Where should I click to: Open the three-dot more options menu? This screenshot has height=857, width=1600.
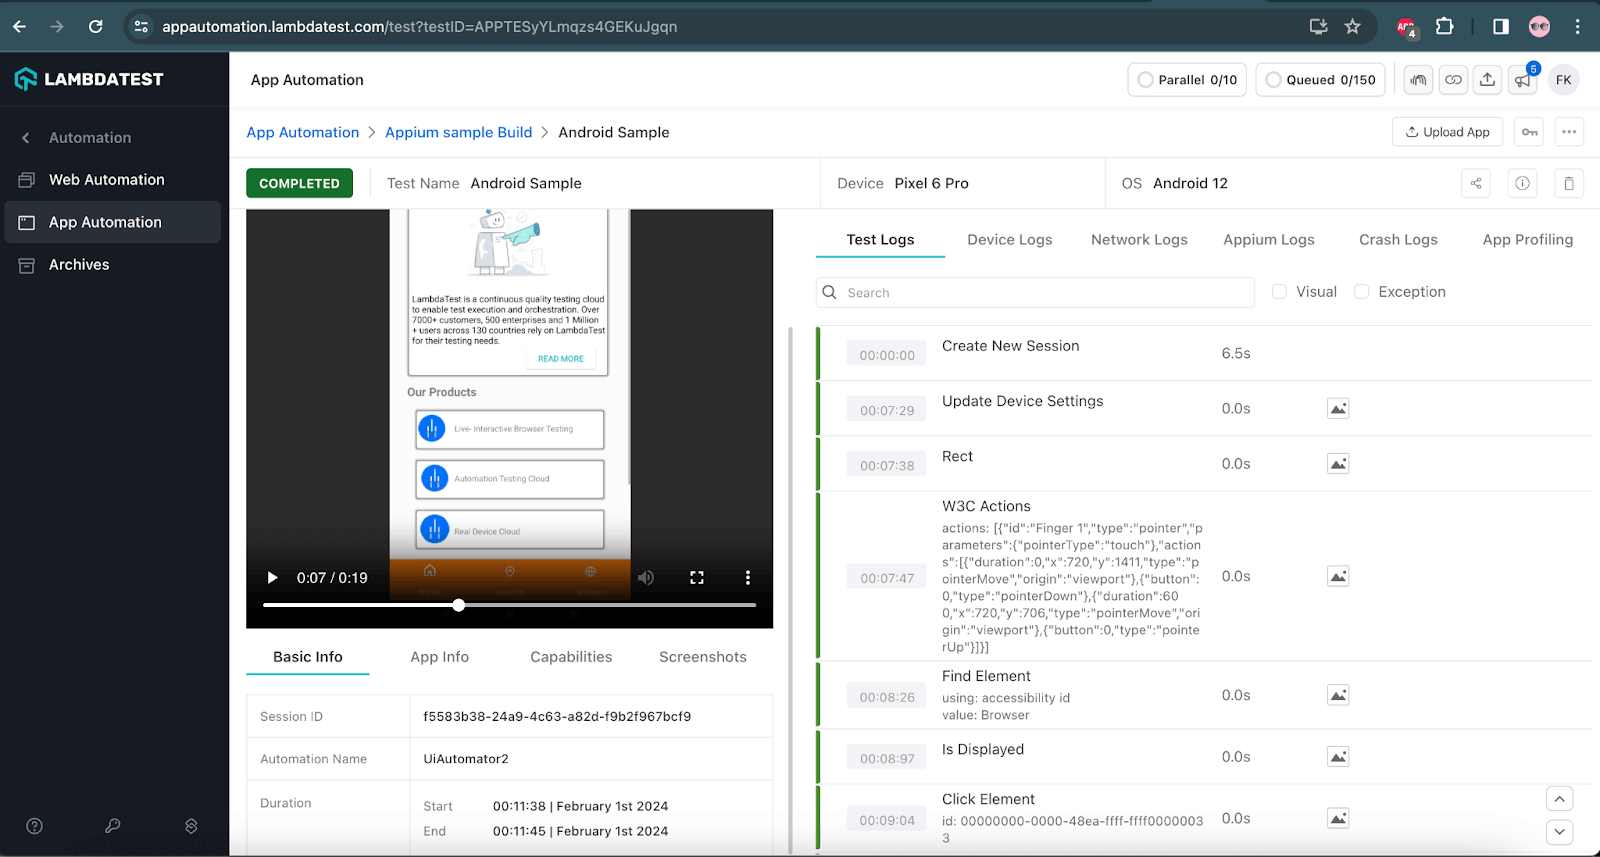click(x=1568, y=132)
